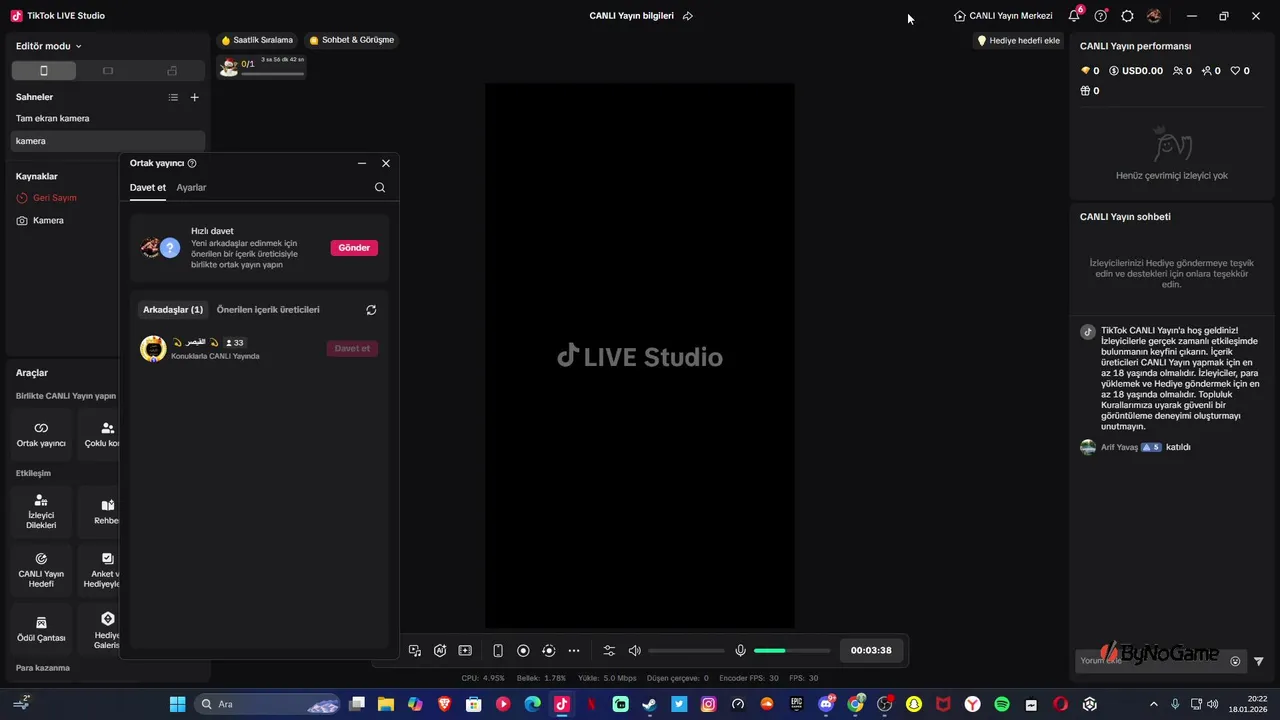Open the Rehber tool tile

click(100, 512)
